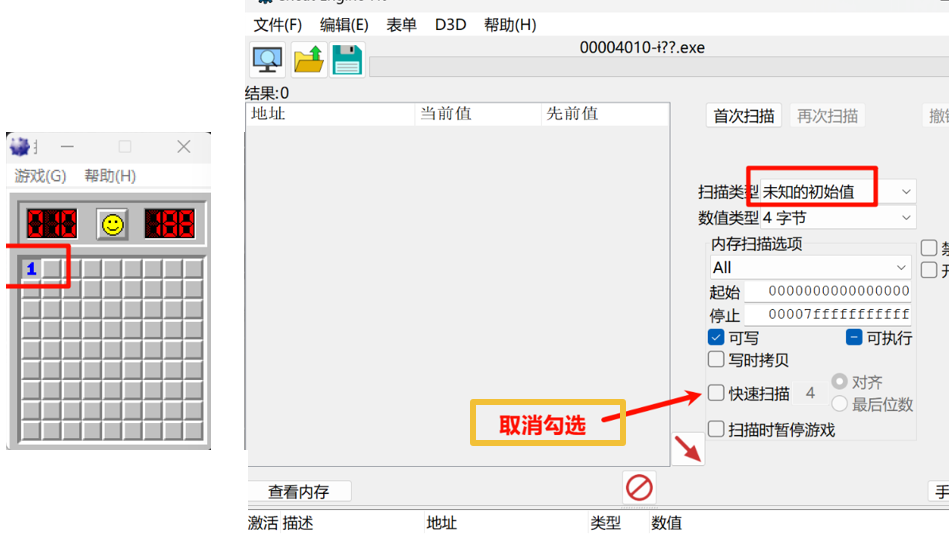Click the 类型 column header in address table

[x=605, y=523]
